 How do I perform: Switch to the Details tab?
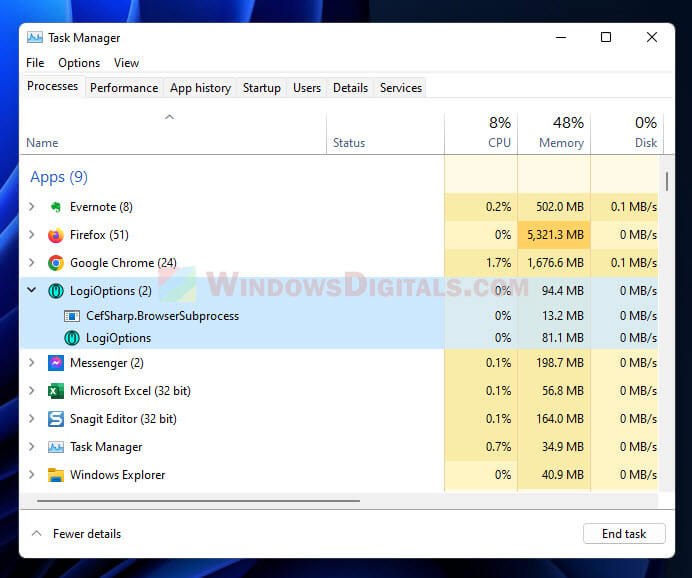[x=350, y=88]
